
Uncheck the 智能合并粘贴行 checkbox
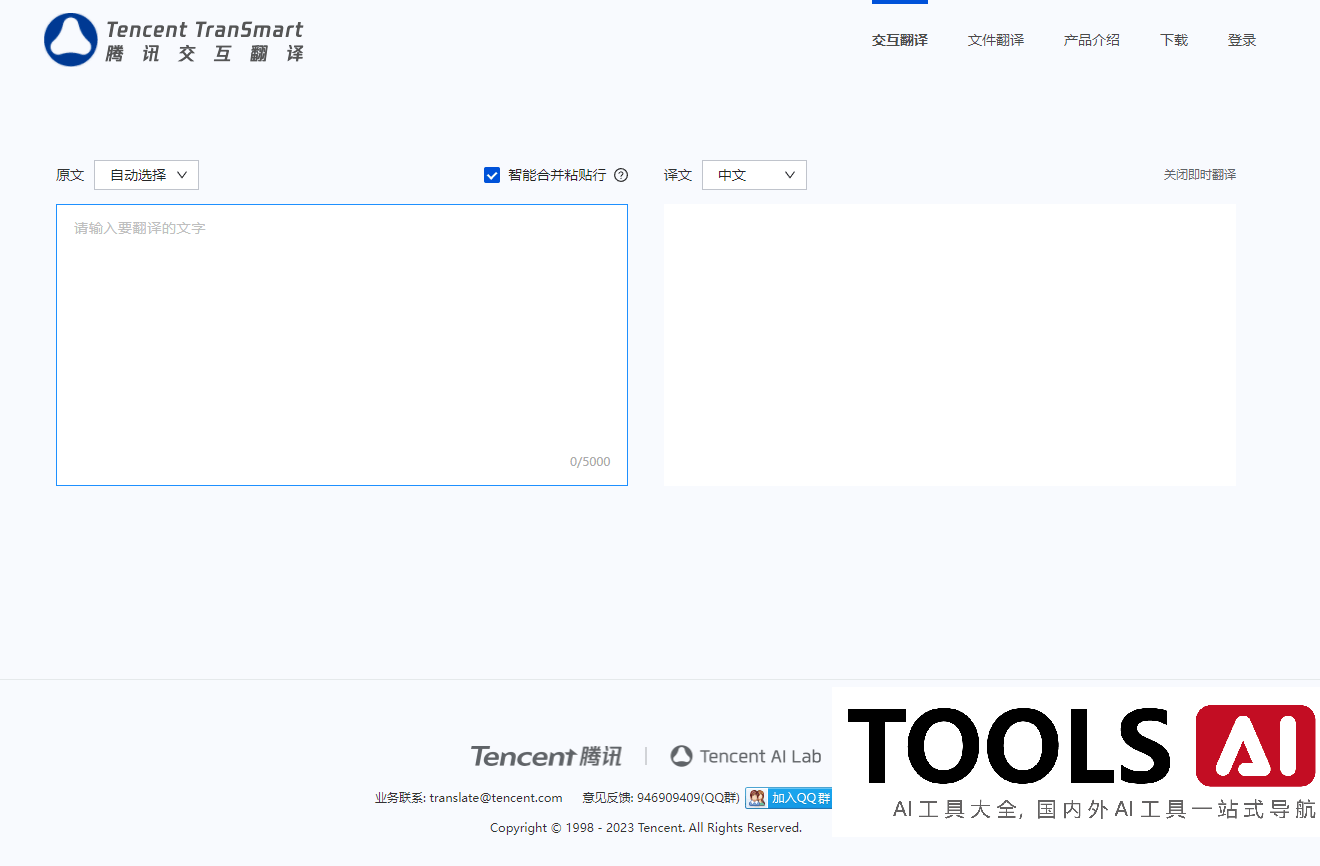point(492,175)
